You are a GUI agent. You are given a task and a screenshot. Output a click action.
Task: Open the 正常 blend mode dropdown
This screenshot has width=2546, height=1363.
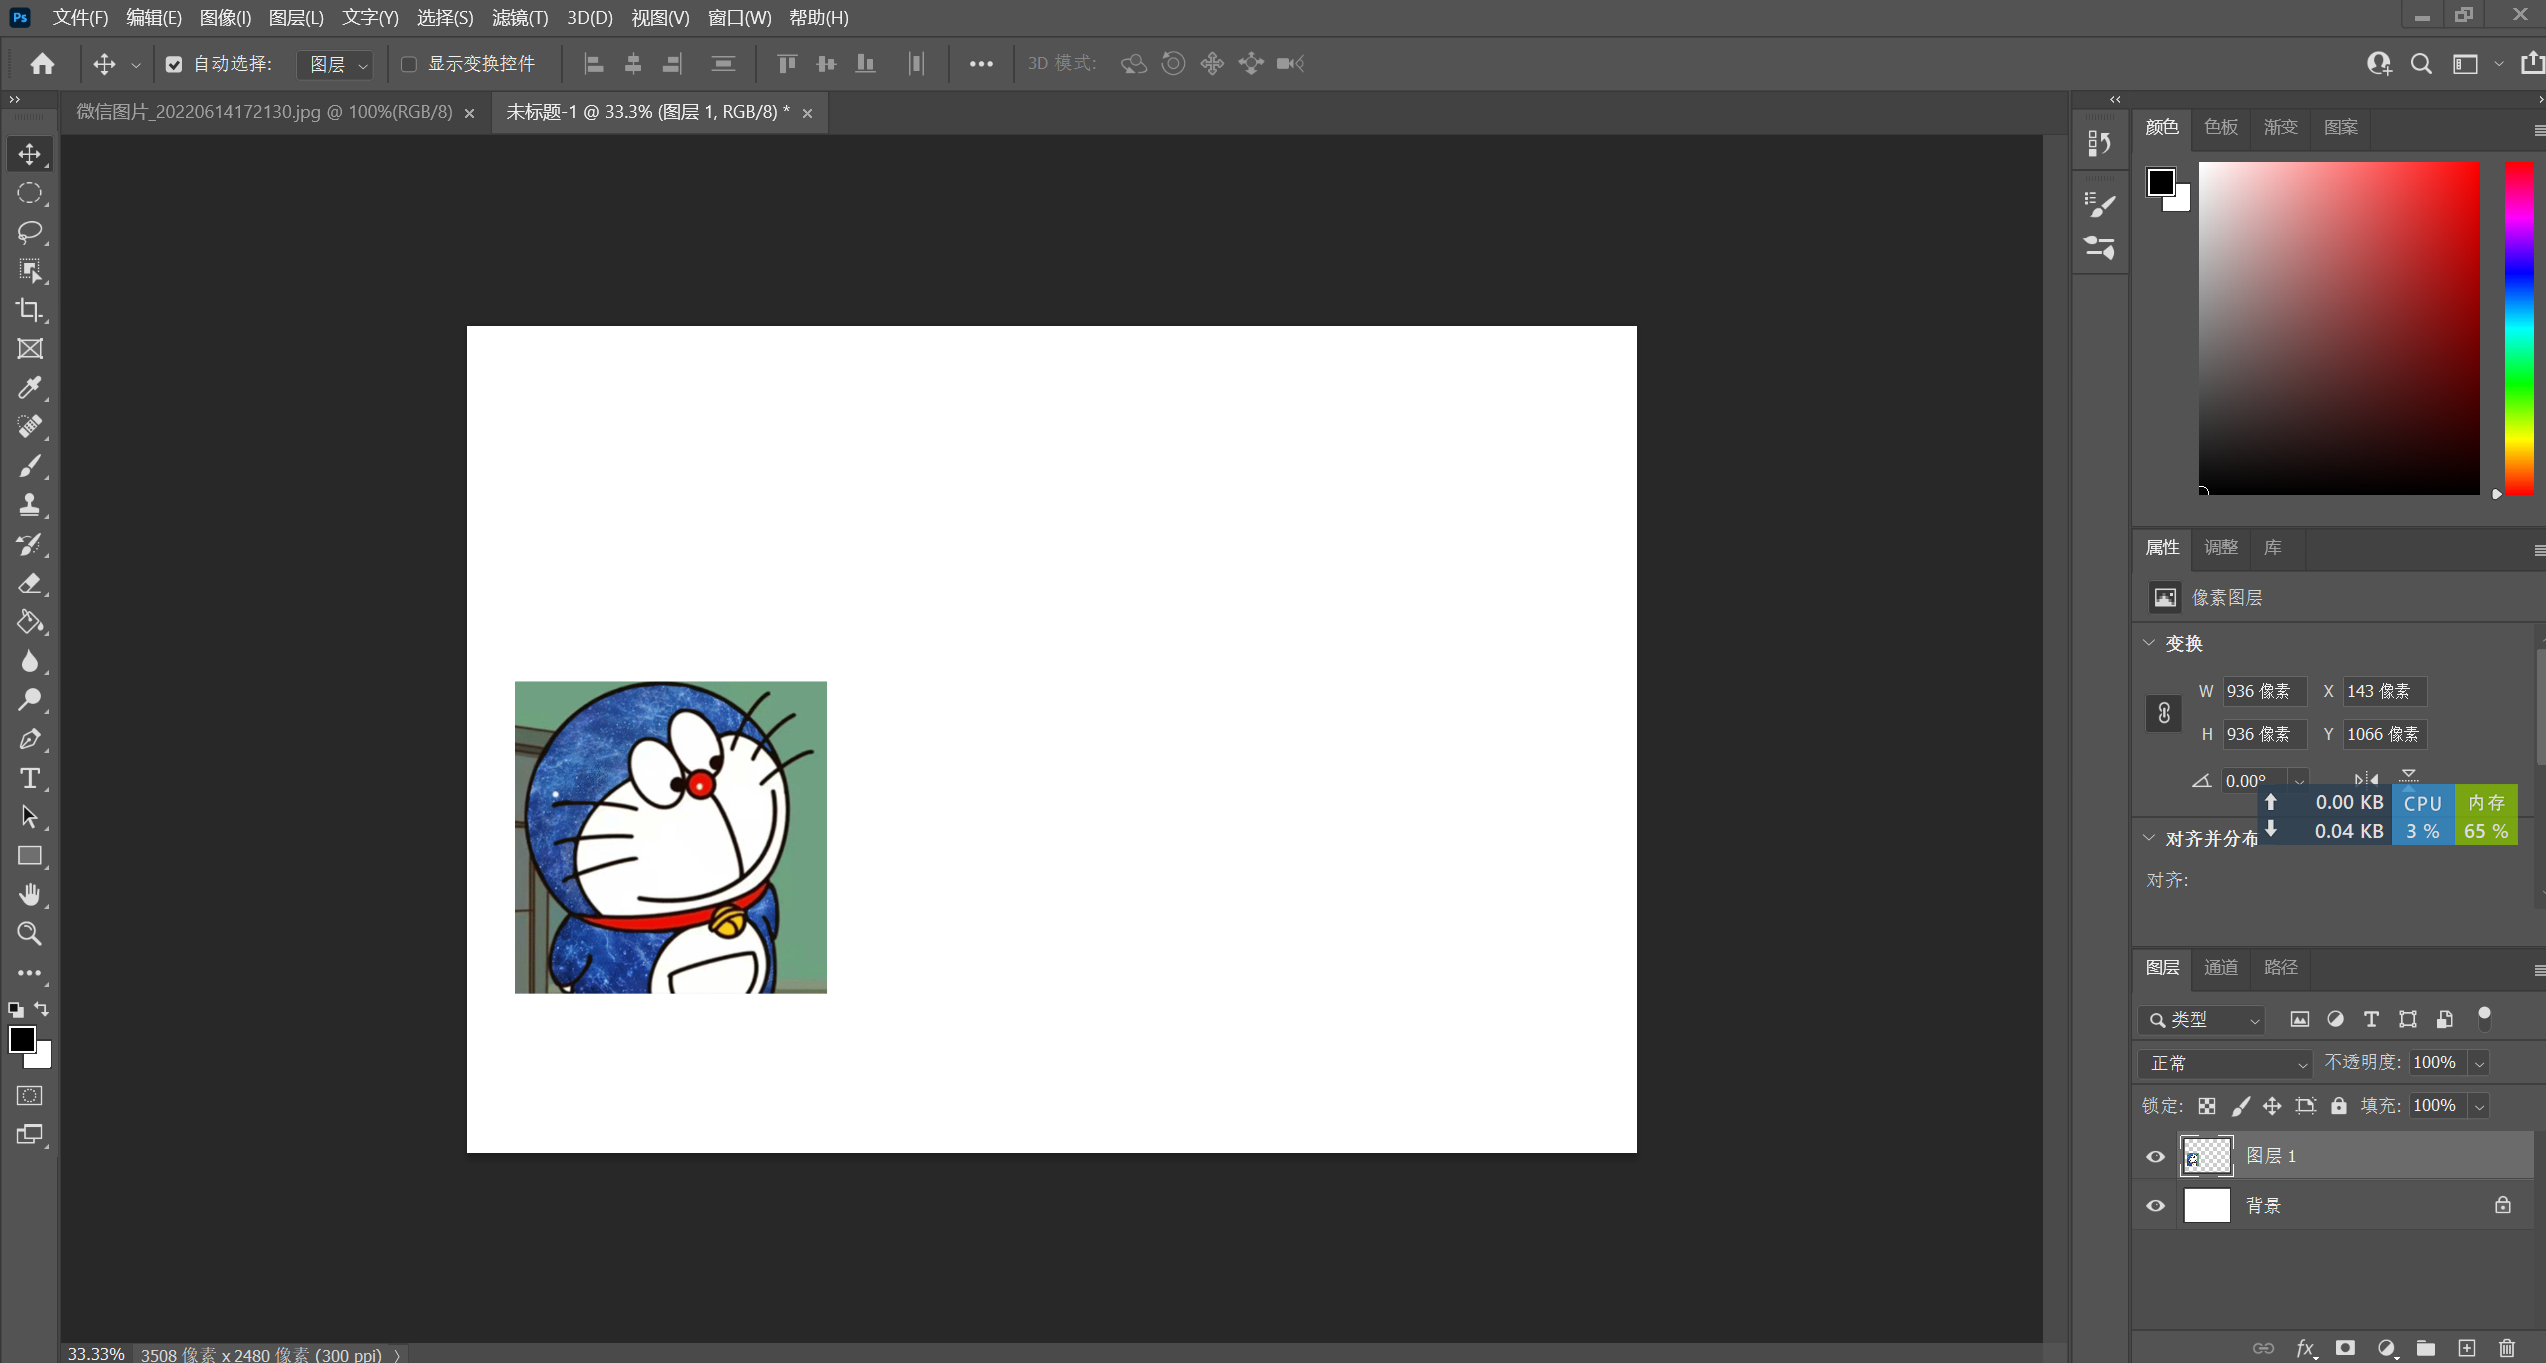(x=2226, y=1063)
